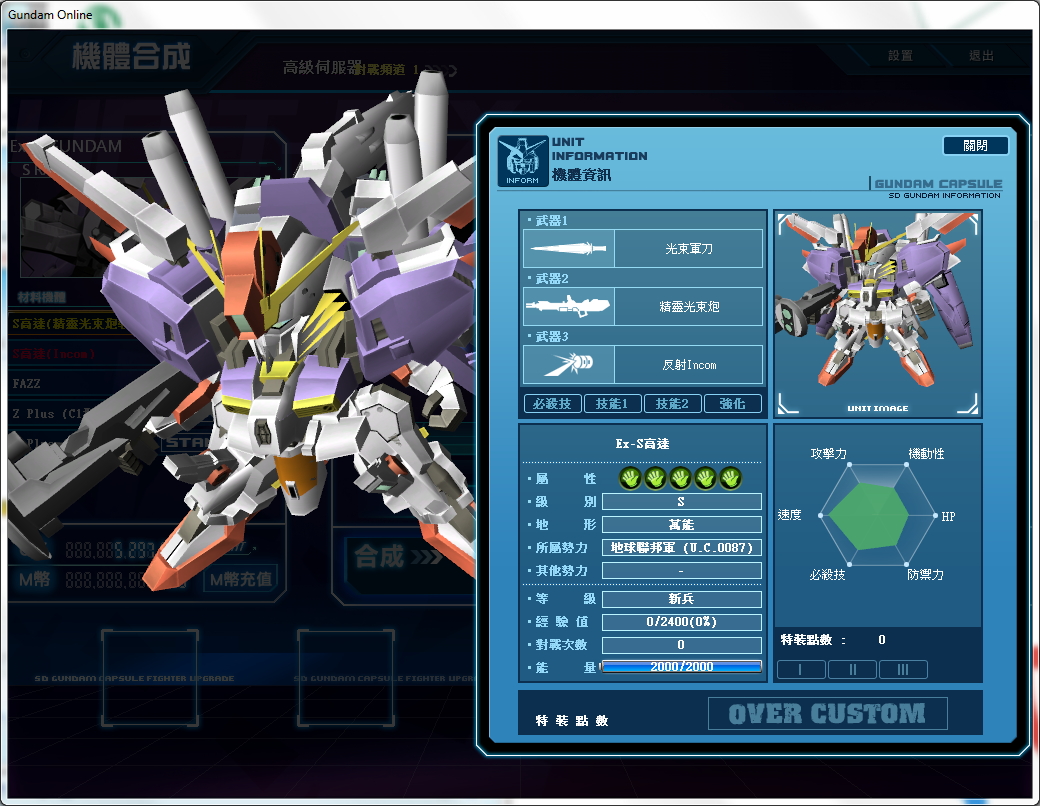Click the 反射Incom weapon name
Screen dimensions: 1040x806
tap(688, 364)
